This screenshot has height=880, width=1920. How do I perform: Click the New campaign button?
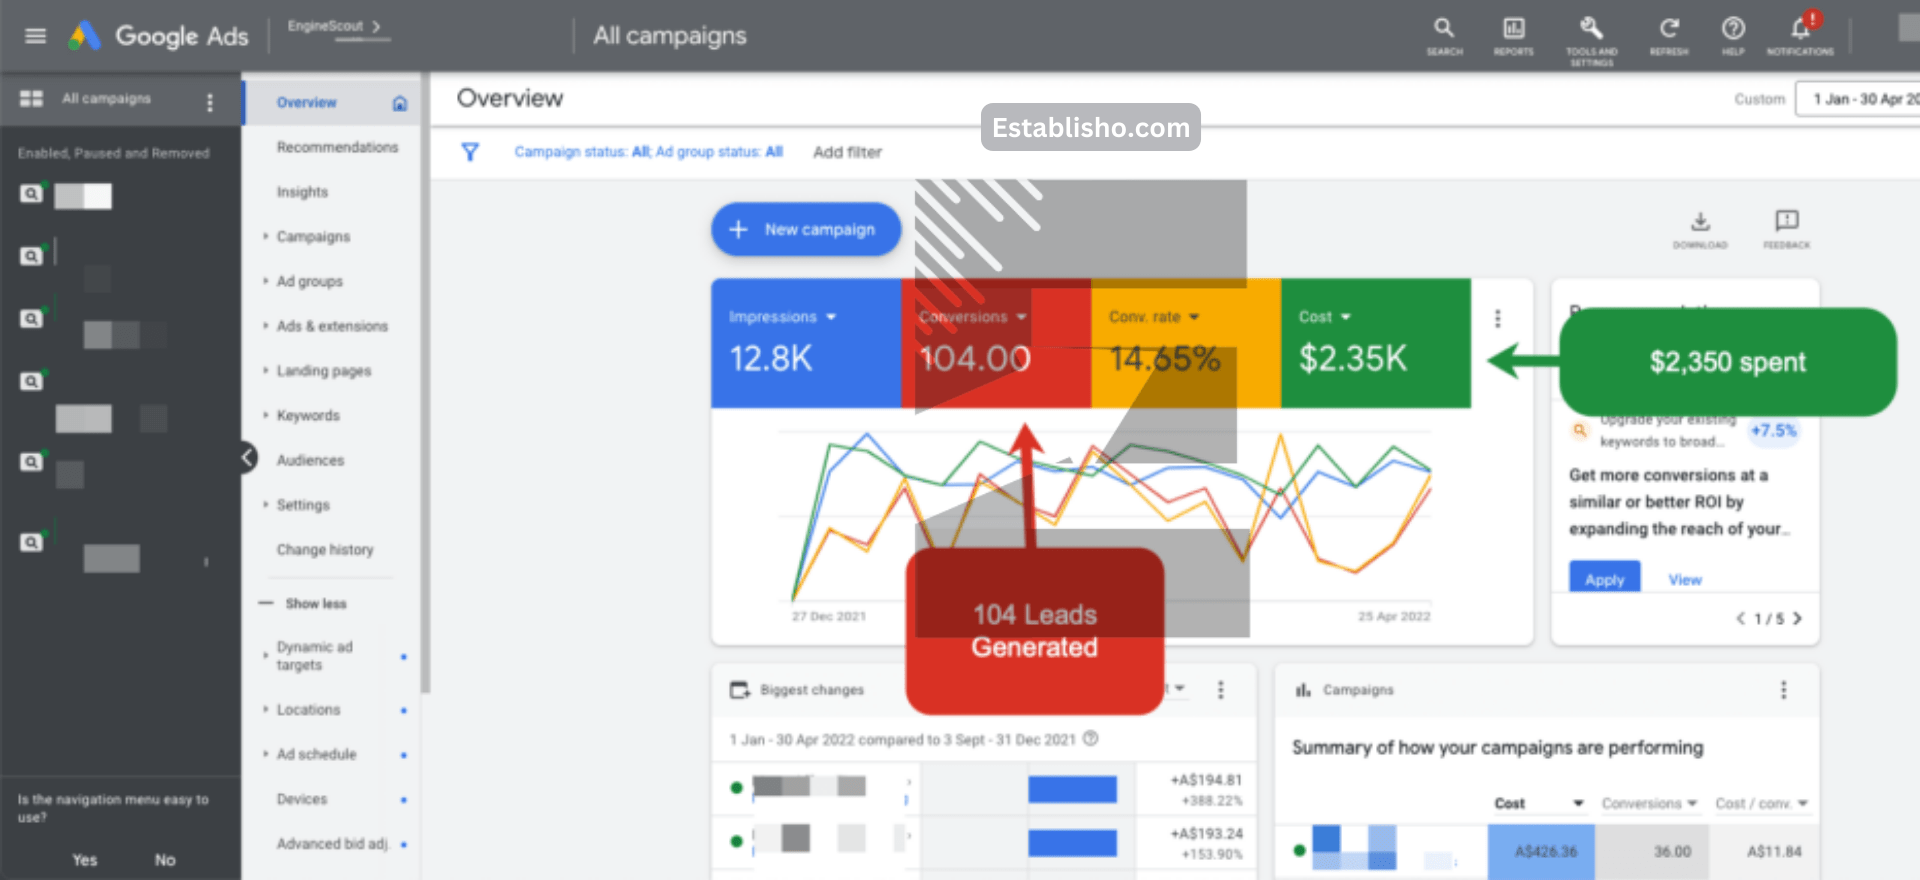point(805,230)
